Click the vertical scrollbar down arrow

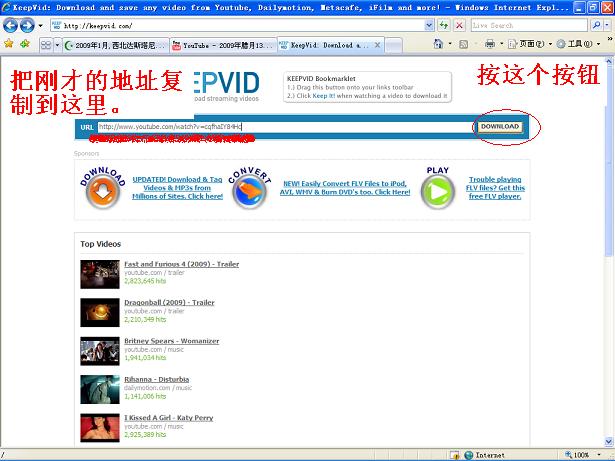[609, 442]
